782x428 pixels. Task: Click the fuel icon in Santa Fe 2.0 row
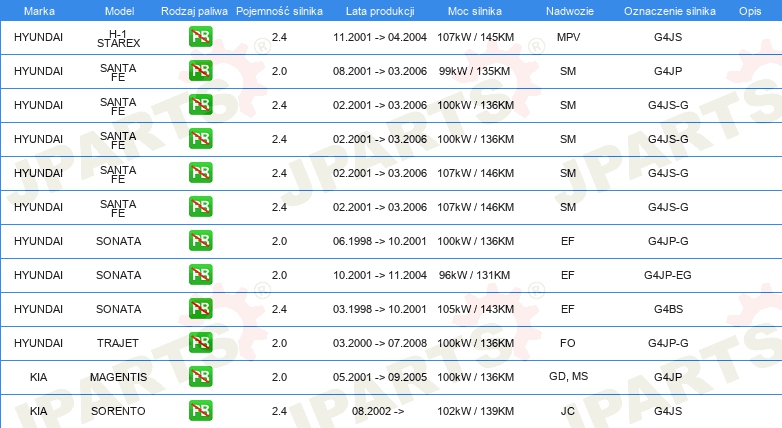200,71
